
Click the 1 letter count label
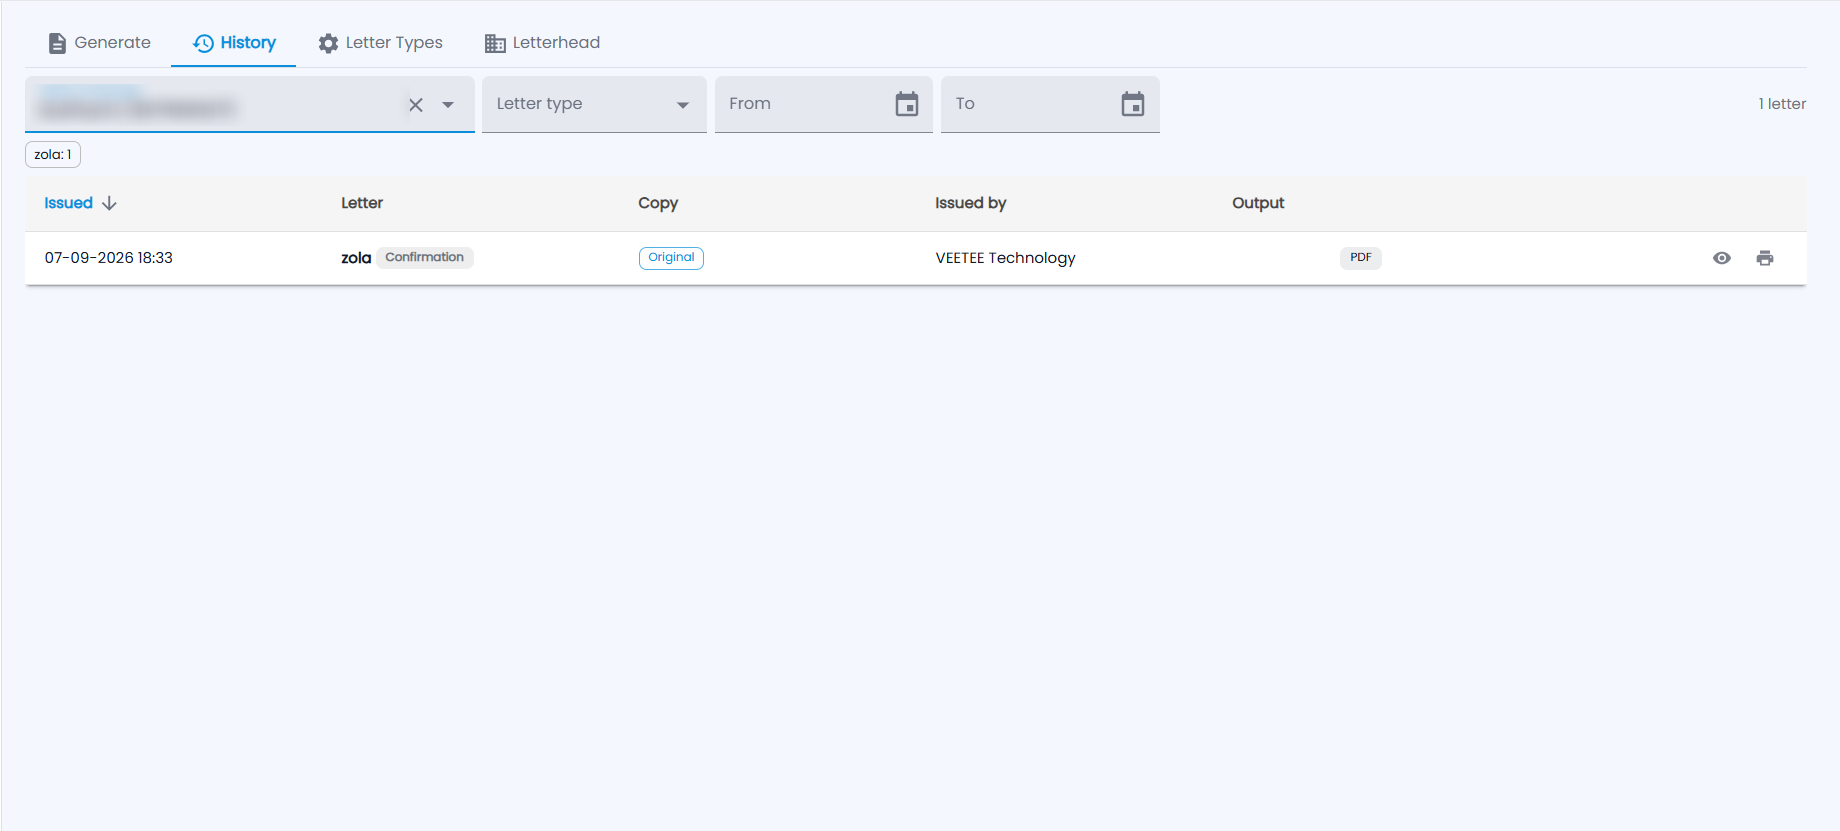pyautogui.click(x=1782, y=104)
